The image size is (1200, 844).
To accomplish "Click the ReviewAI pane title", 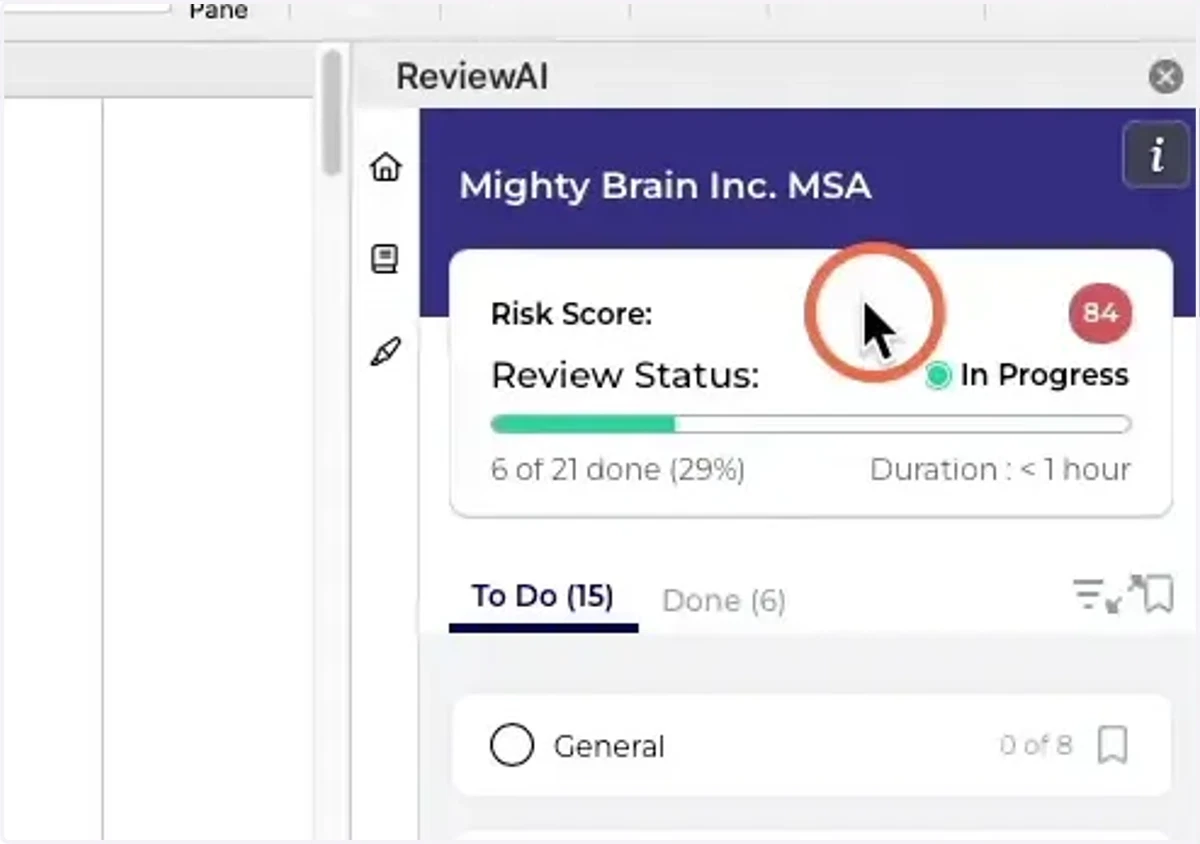I will 472,77.
